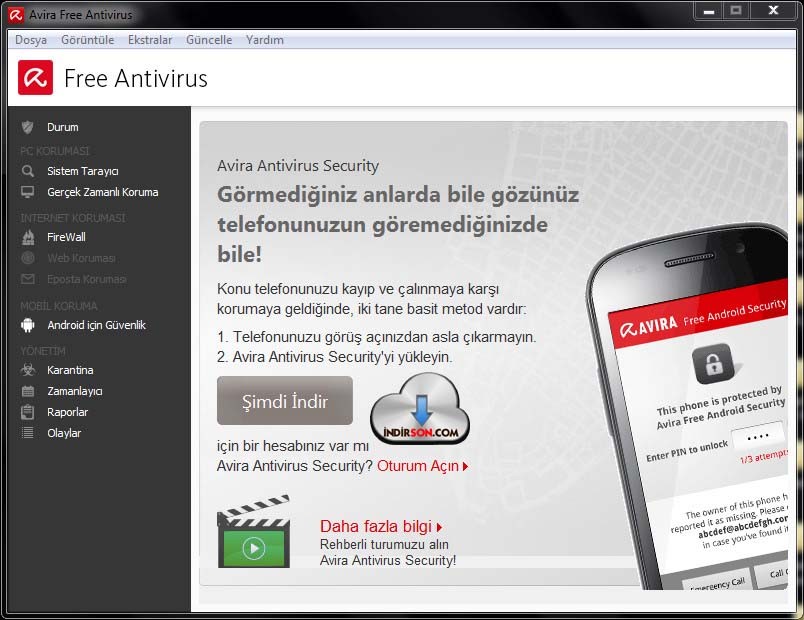Open the Zamanlayıcı section
Image resolution: width=804 pixels, height=620 pixels.
click(74, 391)
